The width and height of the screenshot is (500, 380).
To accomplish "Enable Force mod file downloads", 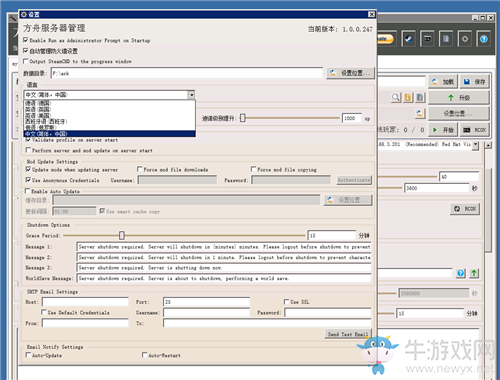I will (140, 169).
